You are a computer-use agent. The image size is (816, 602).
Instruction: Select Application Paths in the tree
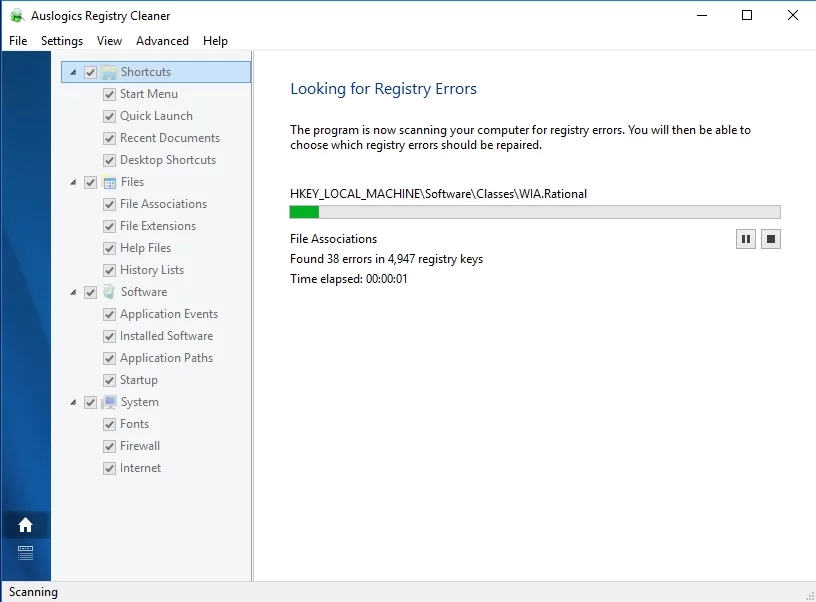[x=167, y=358]
